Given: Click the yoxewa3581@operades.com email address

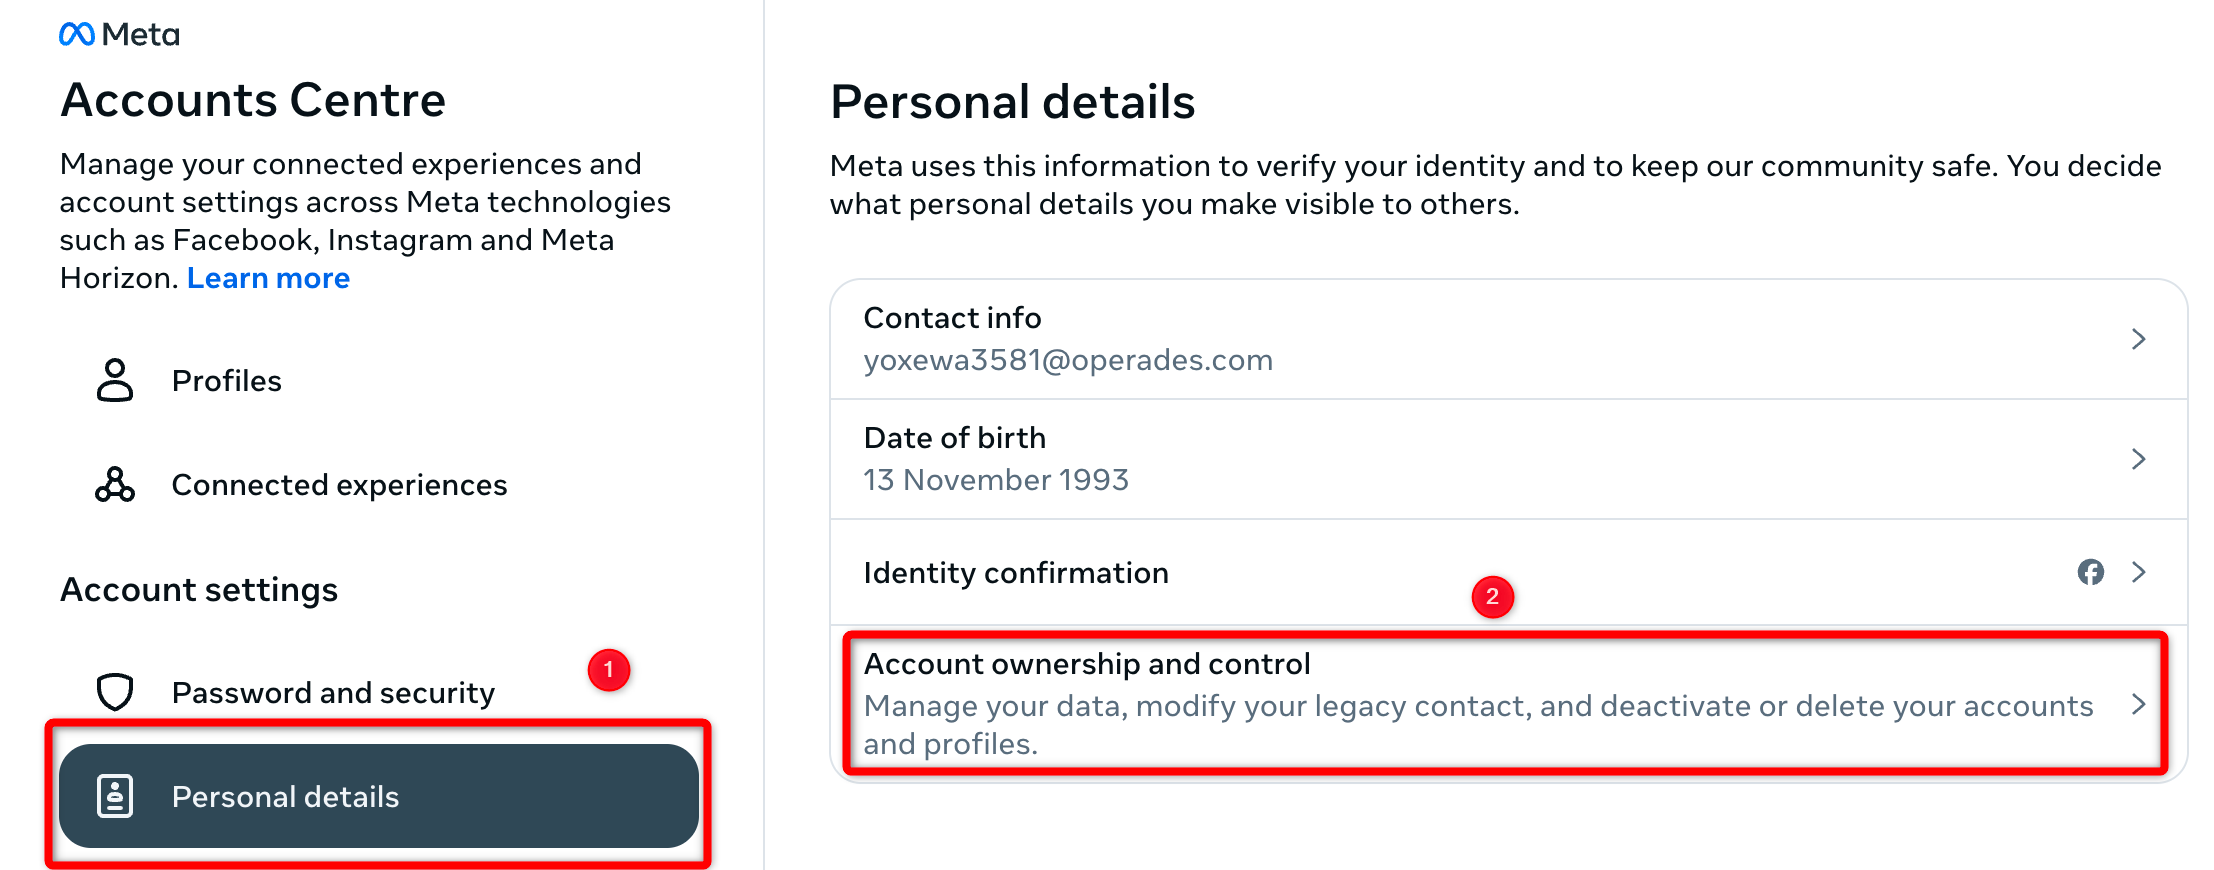Looking at the screenshot, I should click(1067, 360).
